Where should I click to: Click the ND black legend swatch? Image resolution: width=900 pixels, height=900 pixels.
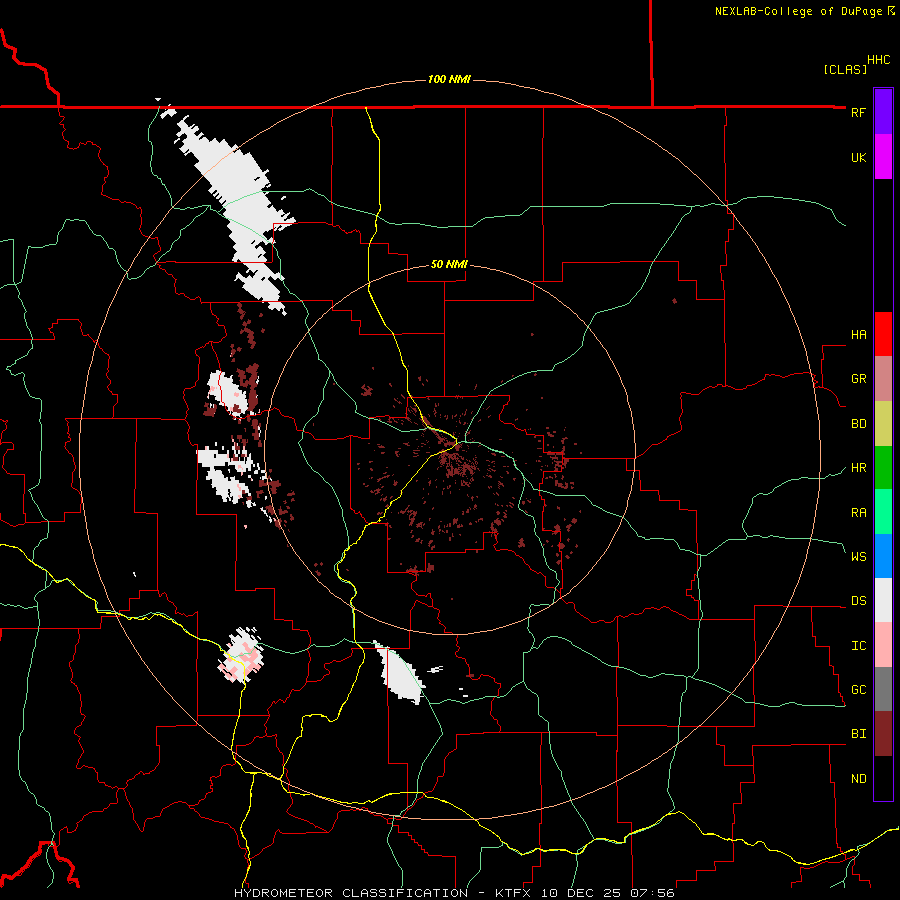click(883, 778)
